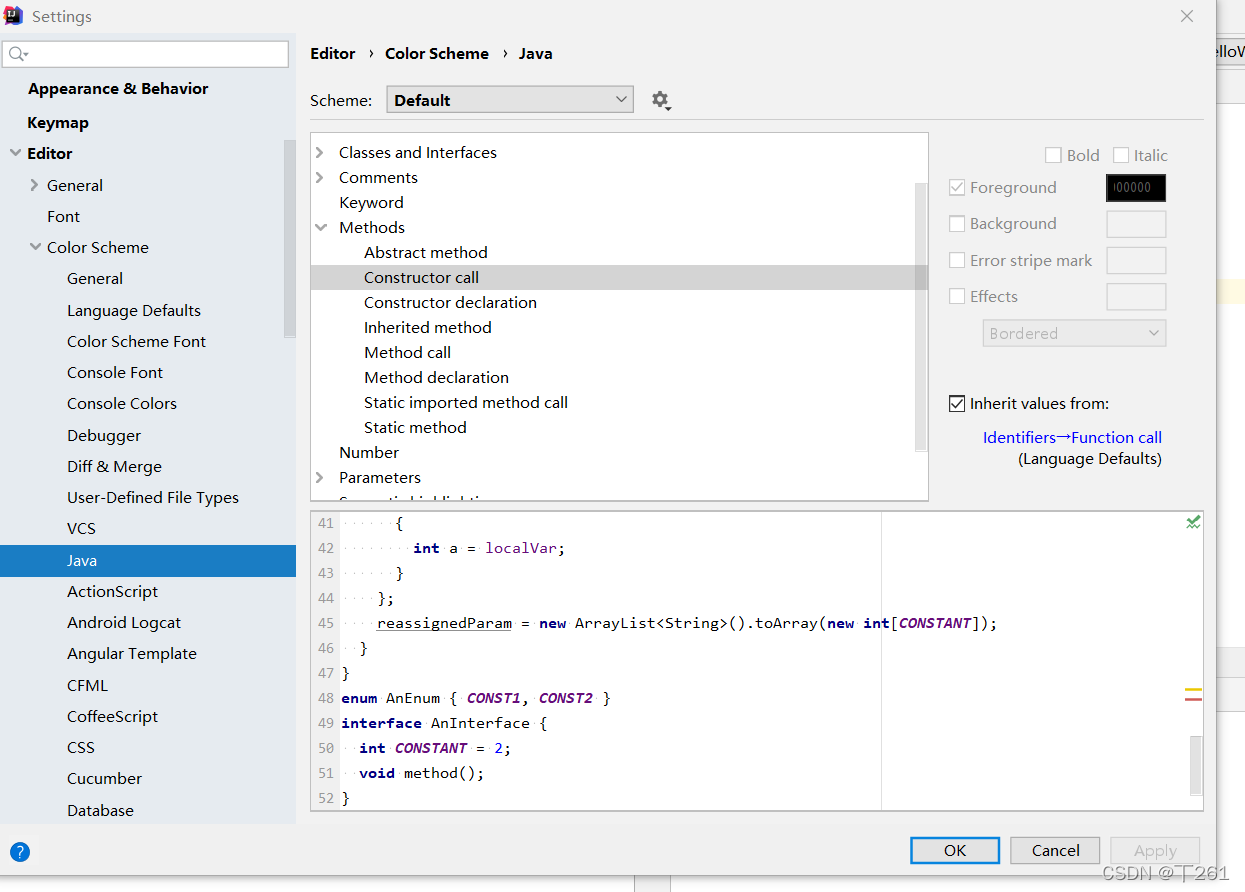The height and width of the screenshot is (892, 1245).
Task: Open User-Defined File Types settings
Action: click(153, 497)
